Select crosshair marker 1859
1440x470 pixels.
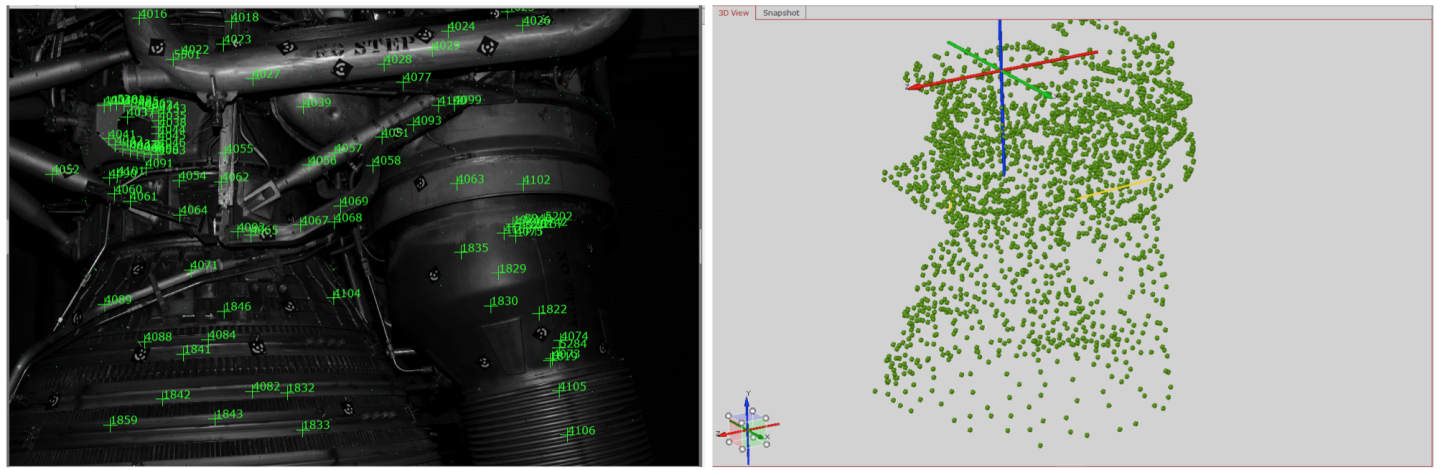(109, 422)
